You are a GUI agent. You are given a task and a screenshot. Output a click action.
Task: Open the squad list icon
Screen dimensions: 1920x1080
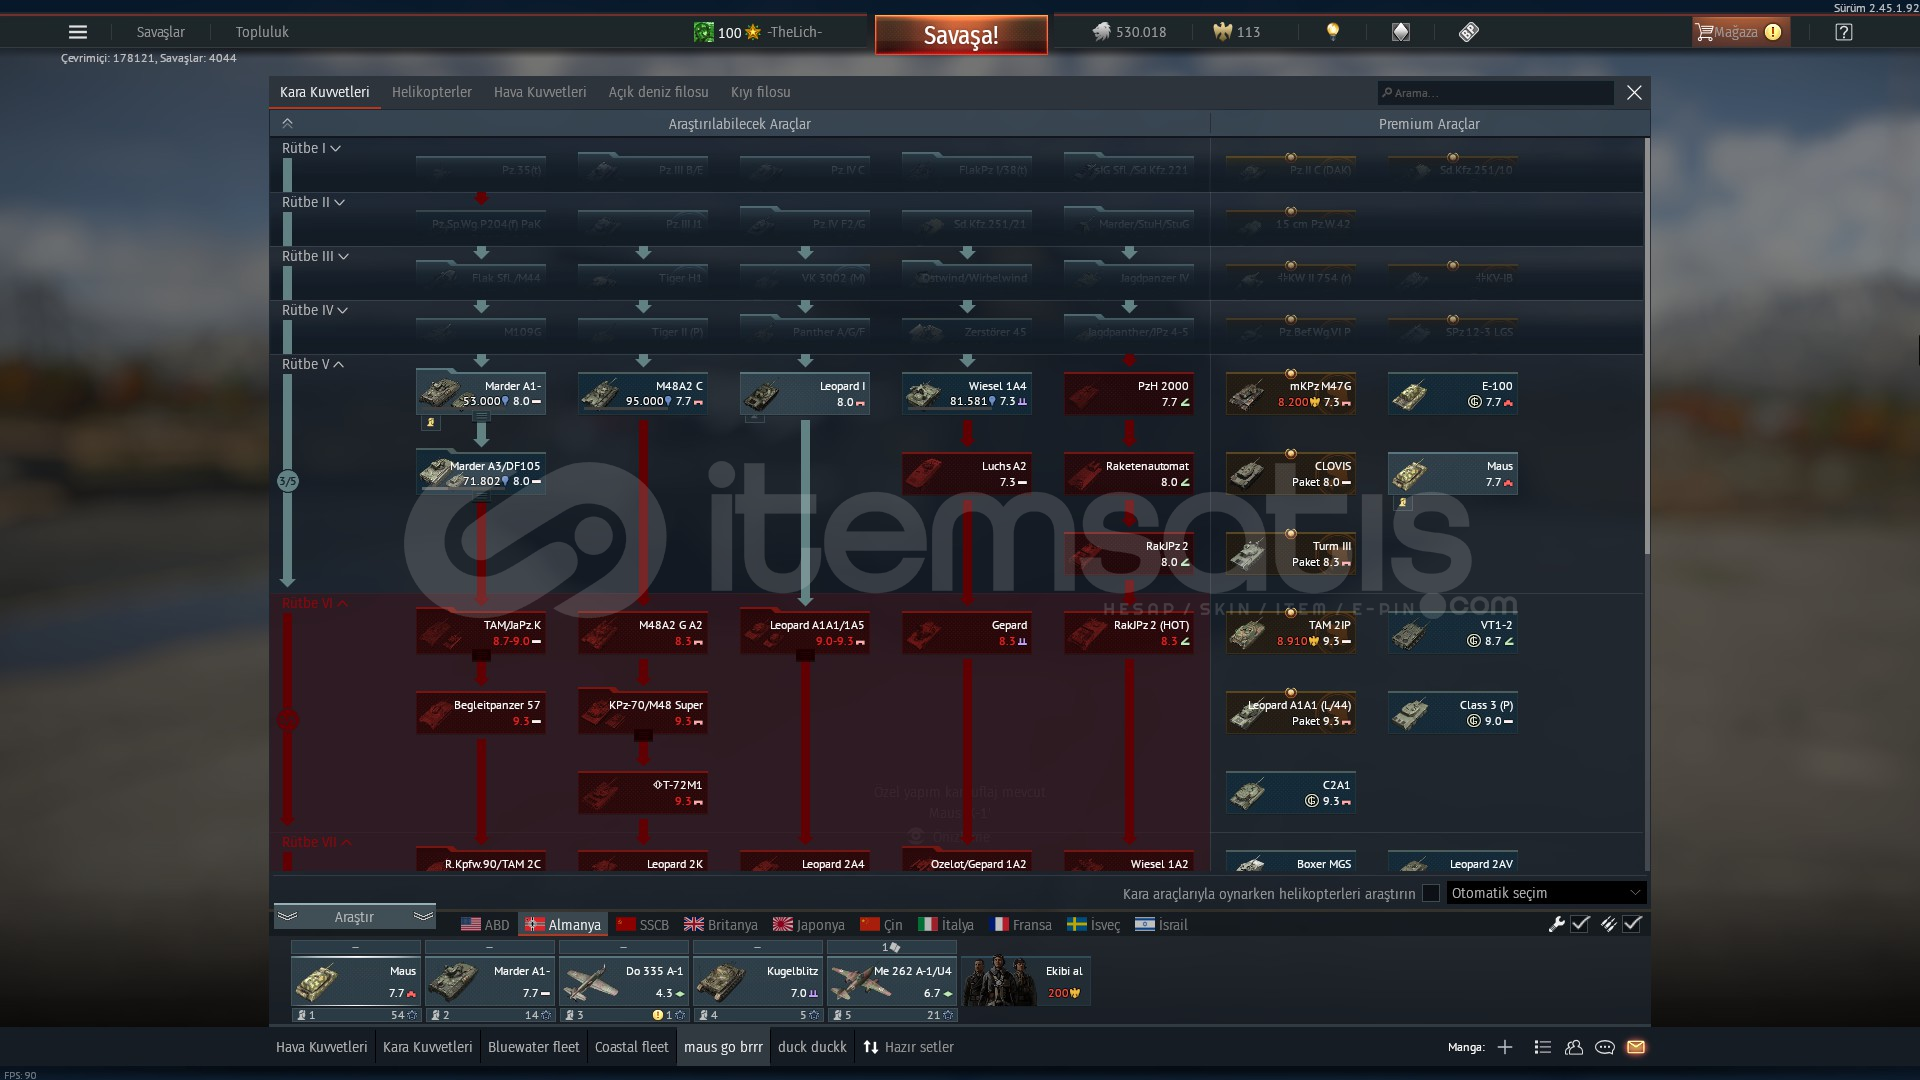[1543, 1047]
